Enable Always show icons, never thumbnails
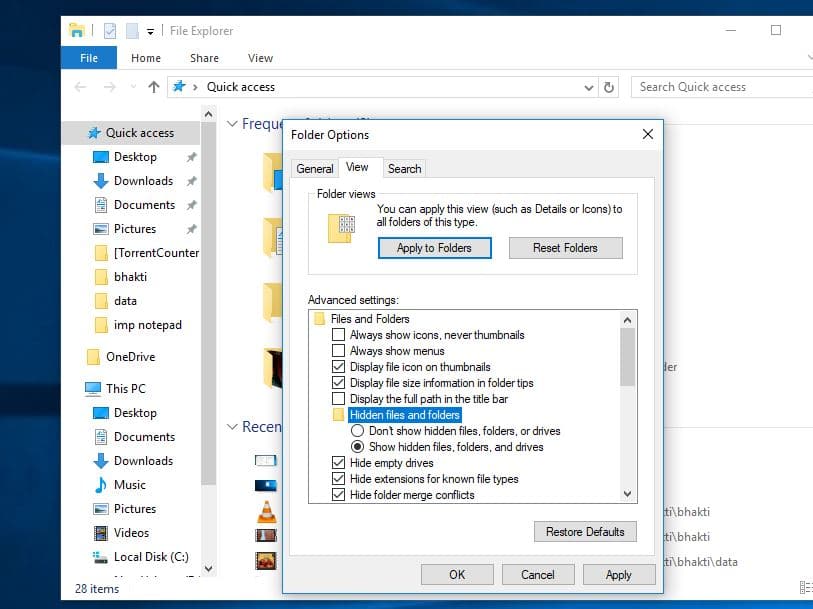Image resolution: width=813 pixels, height=609 pixels. 339,335
